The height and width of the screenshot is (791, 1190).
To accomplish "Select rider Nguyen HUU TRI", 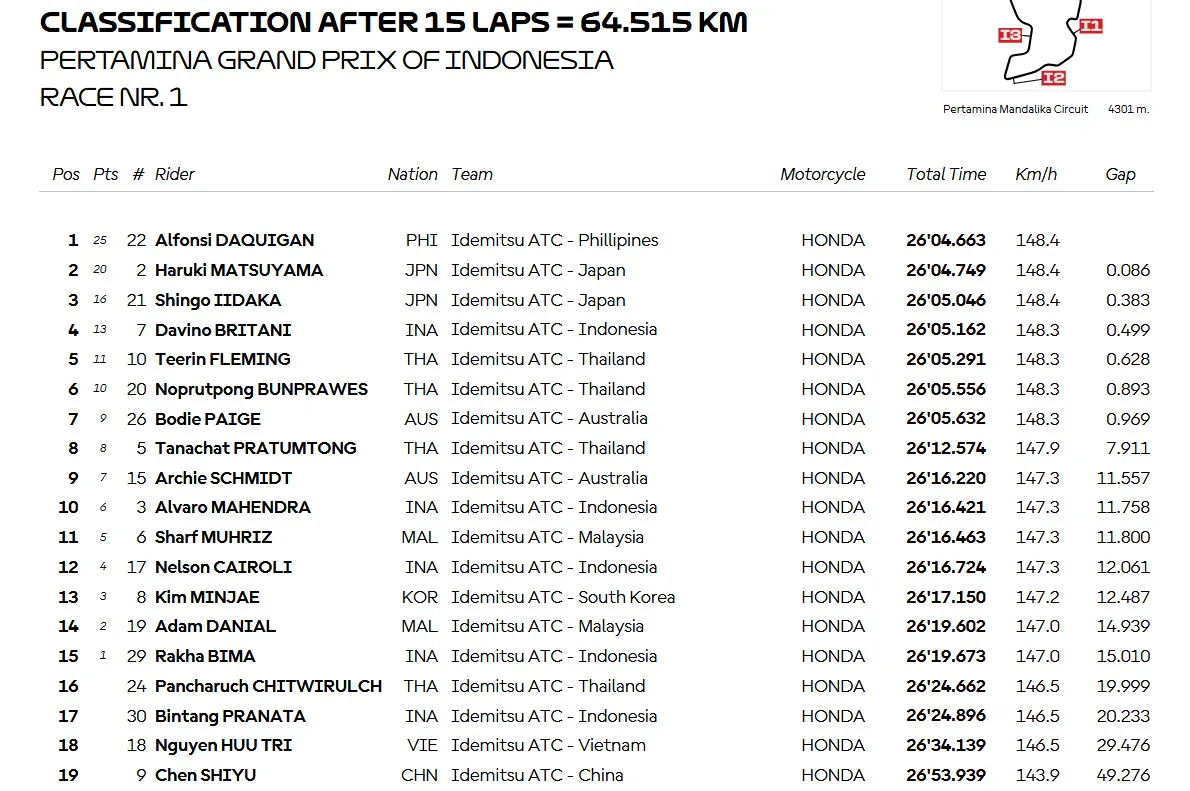I will [224, 745].
